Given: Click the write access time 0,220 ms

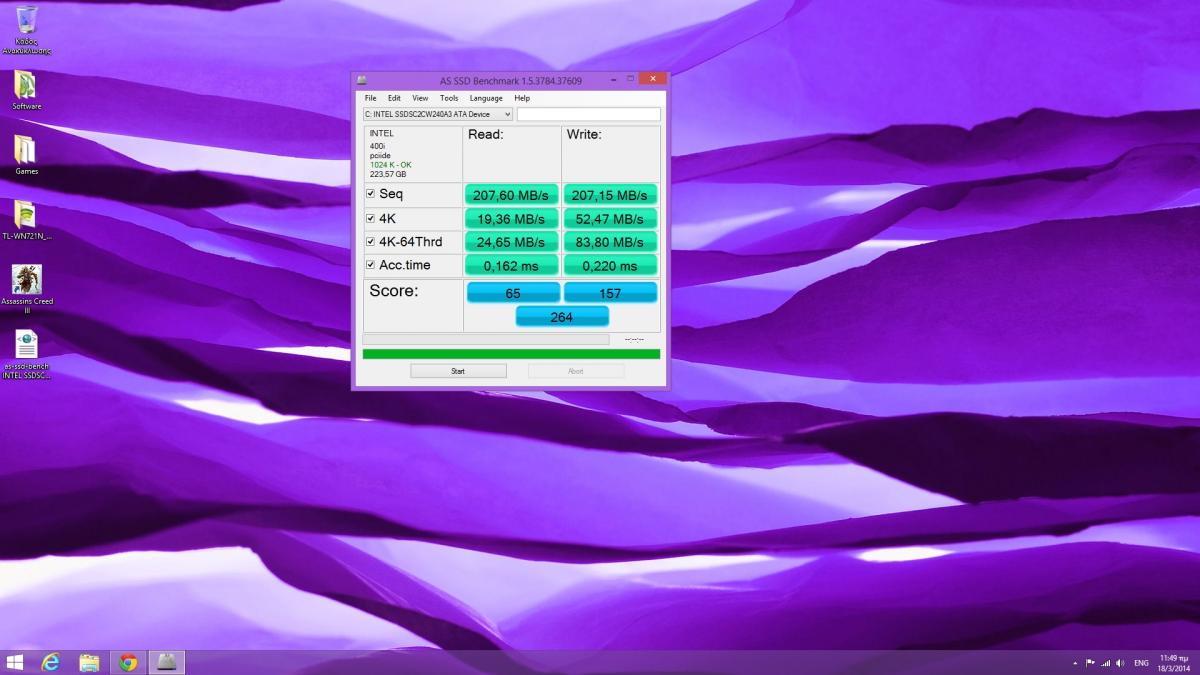Looking at the screenshot, I should [x=610, y=266].
